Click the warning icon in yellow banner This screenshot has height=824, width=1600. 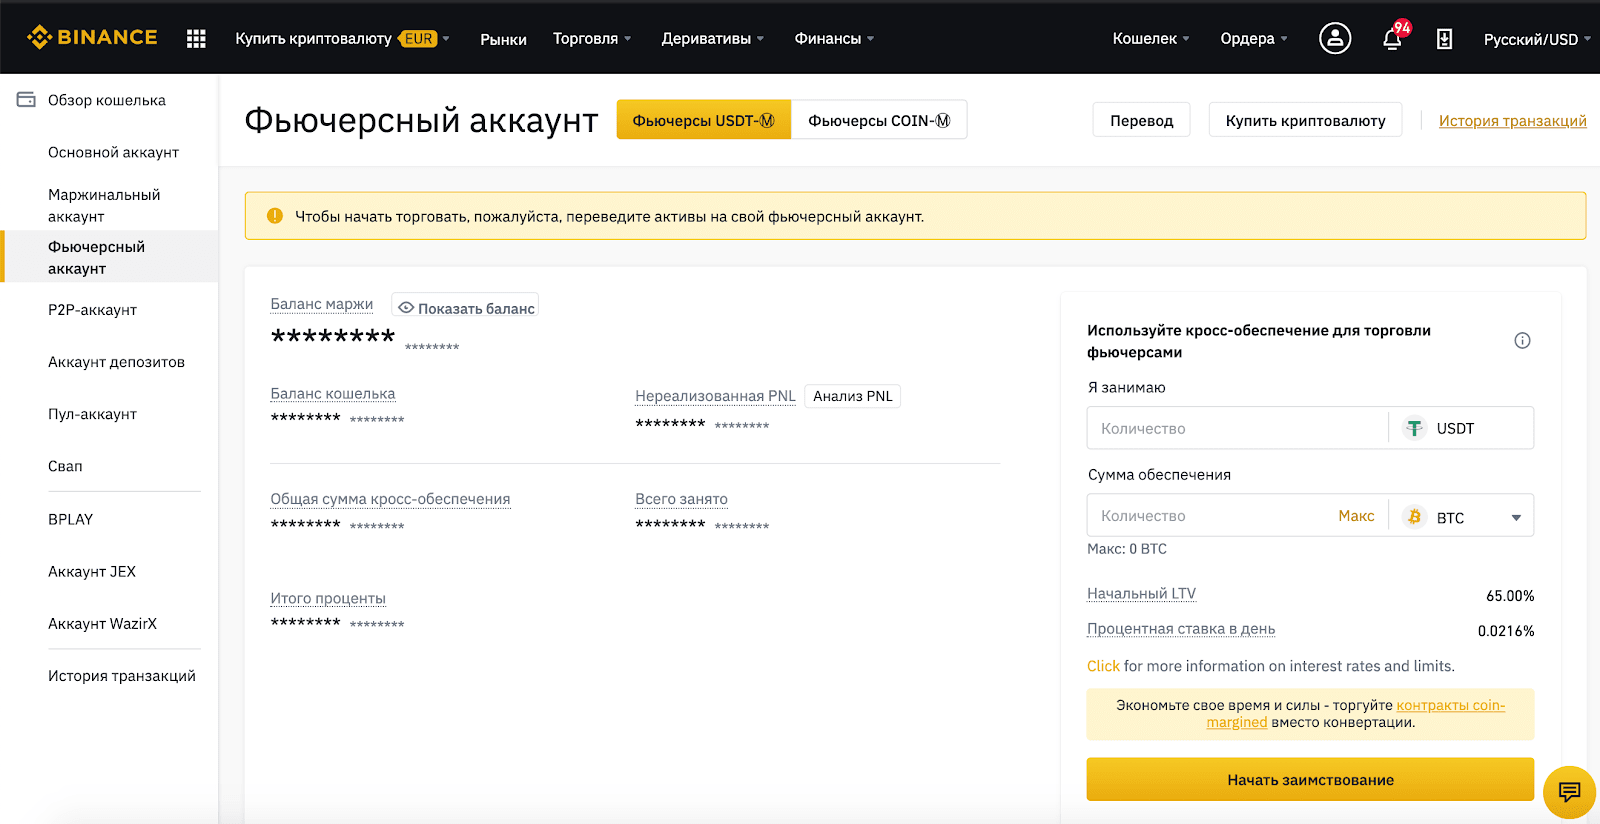[275, 216]
